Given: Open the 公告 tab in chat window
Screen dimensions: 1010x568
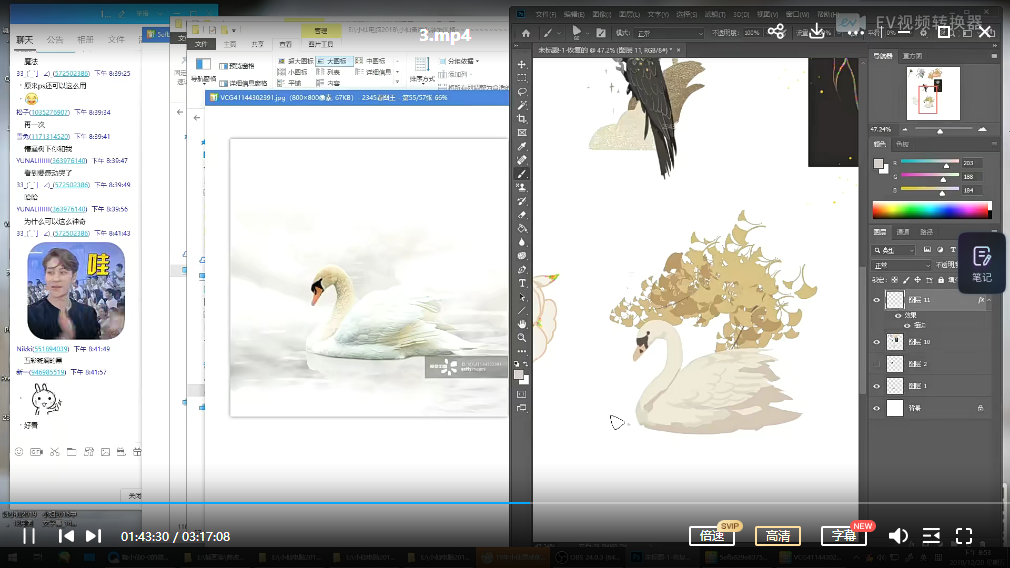Looking at the screenshot, I should coord(55,40).
